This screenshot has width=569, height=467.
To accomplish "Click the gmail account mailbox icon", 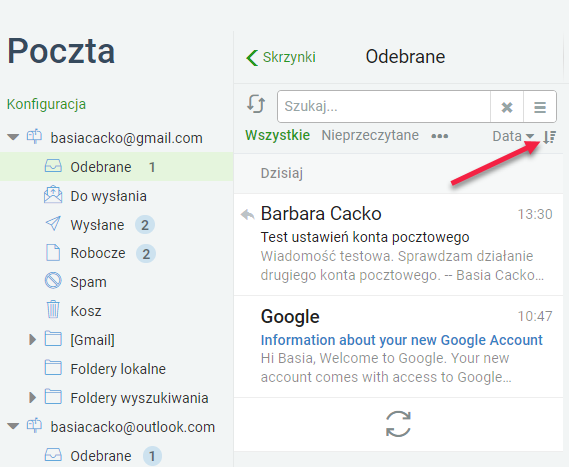I will (34, 137).
